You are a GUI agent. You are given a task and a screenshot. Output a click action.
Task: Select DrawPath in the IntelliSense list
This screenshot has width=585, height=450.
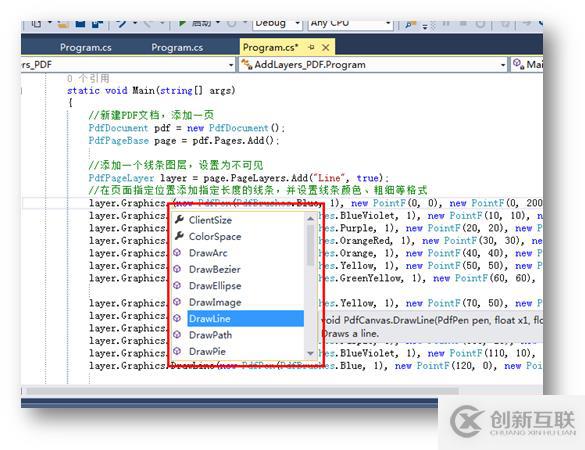[x=210, y=335]
